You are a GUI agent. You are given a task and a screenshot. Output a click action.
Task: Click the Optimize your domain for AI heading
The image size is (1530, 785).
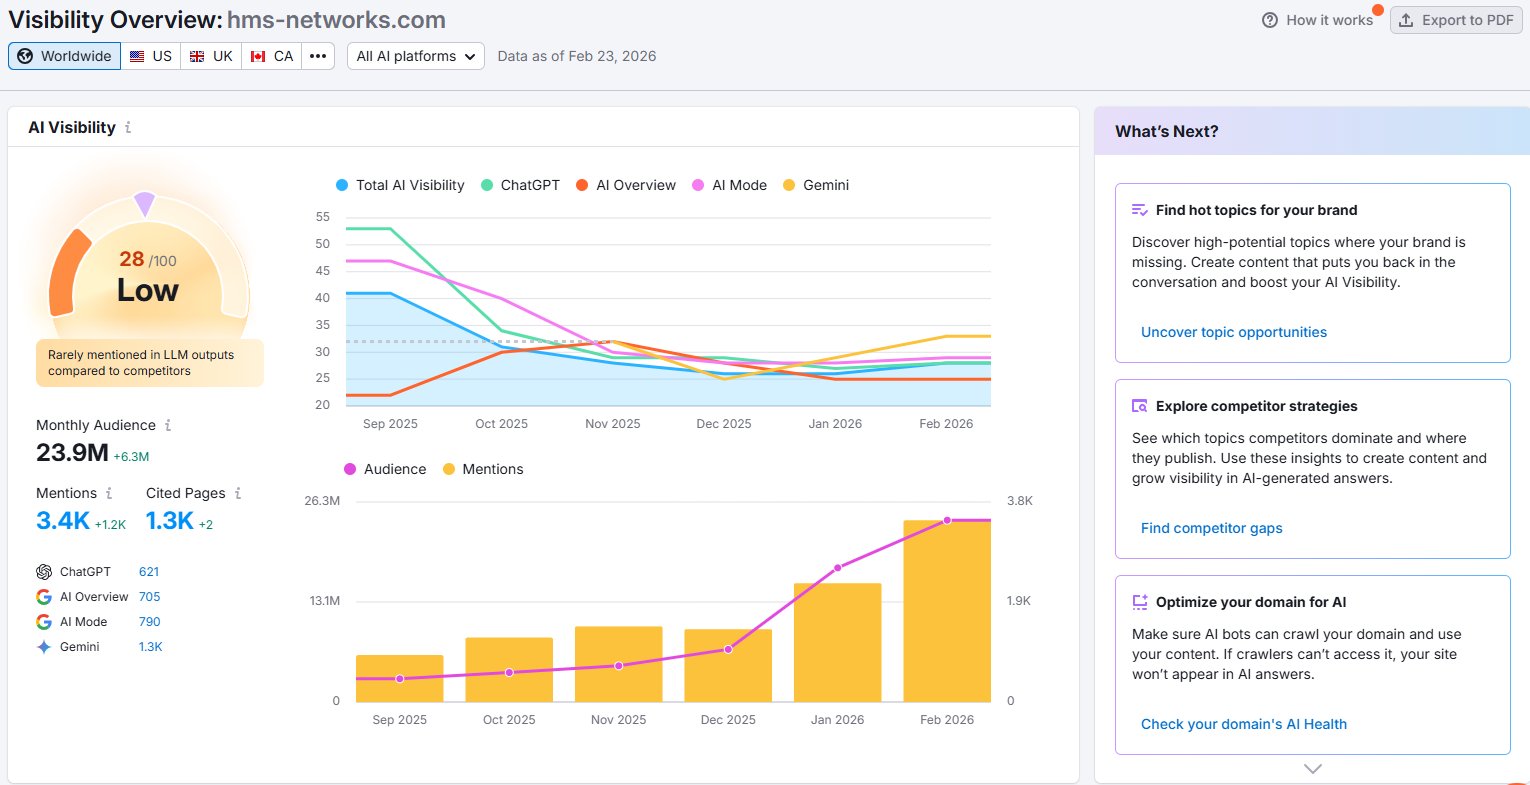tap(1251, 602)
